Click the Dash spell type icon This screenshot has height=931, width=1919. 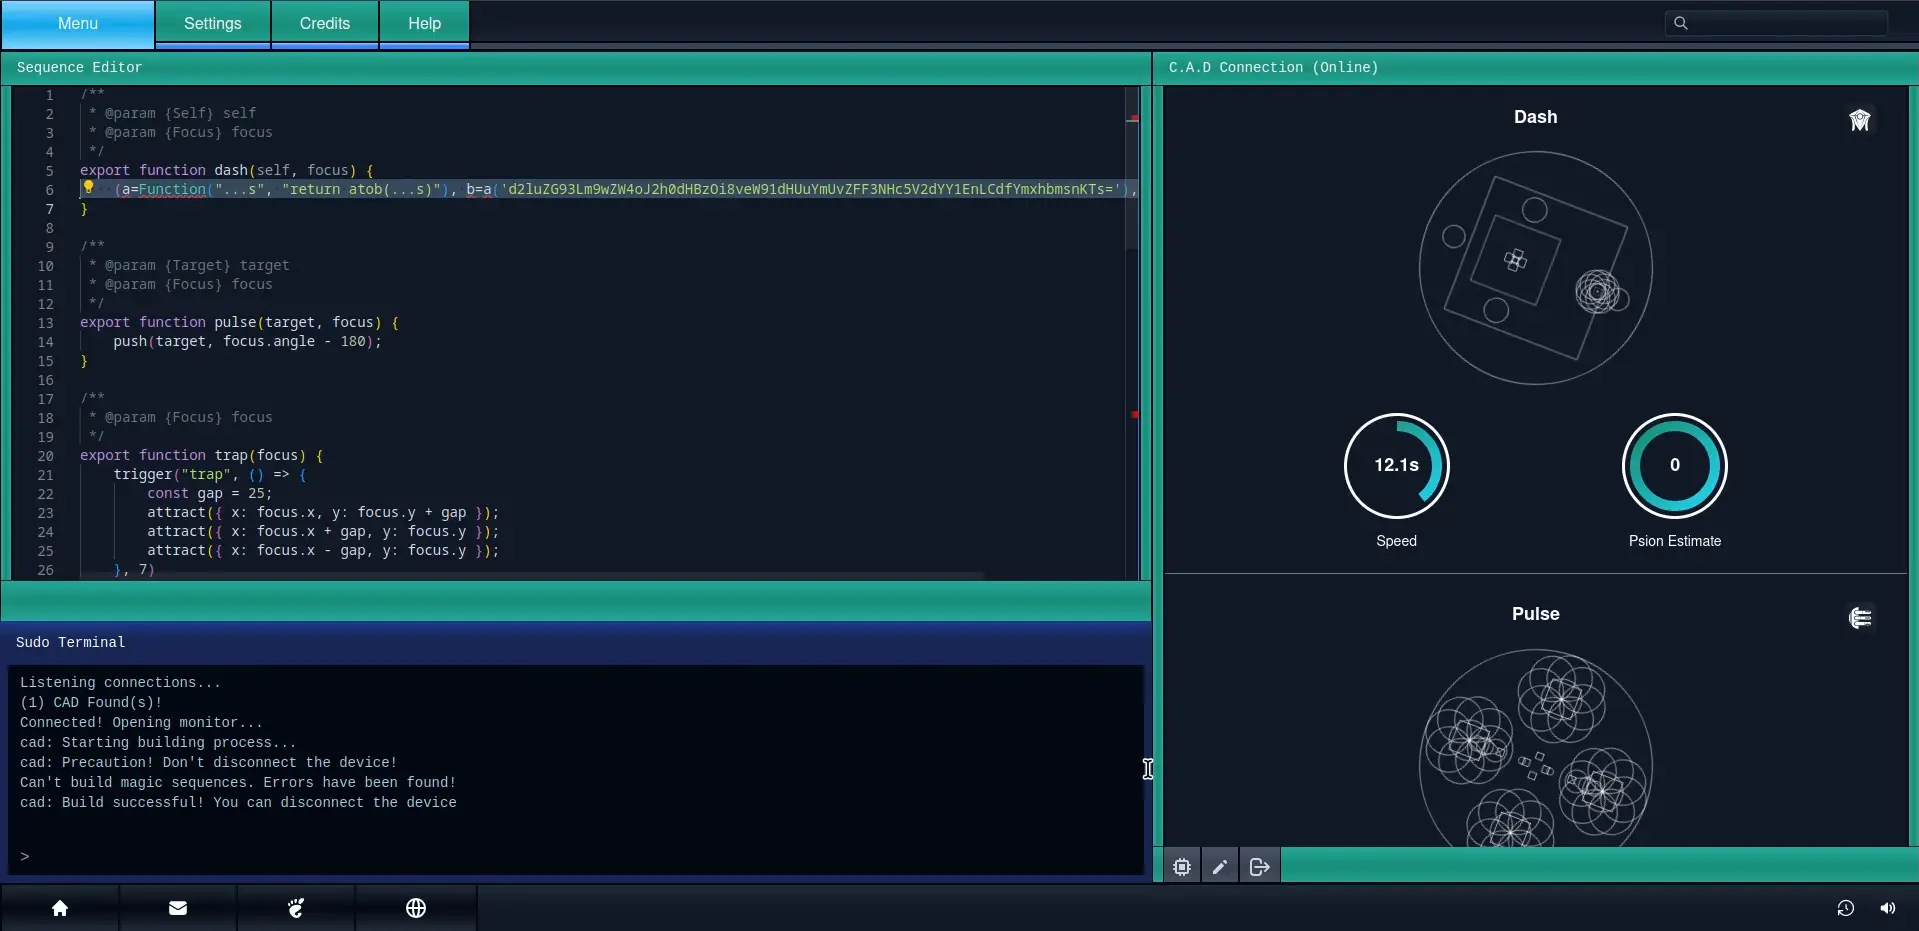tap(1859, 121)
